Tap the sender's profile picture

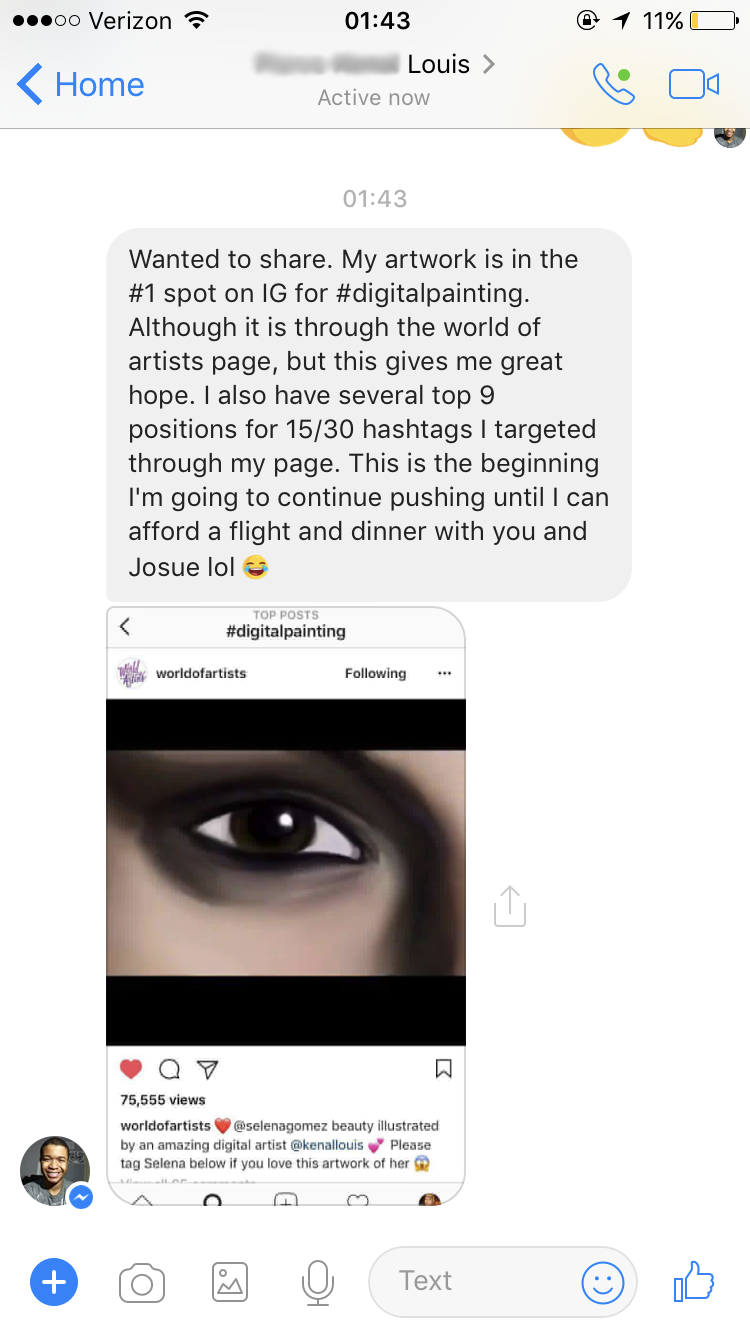click(55, 1171)
